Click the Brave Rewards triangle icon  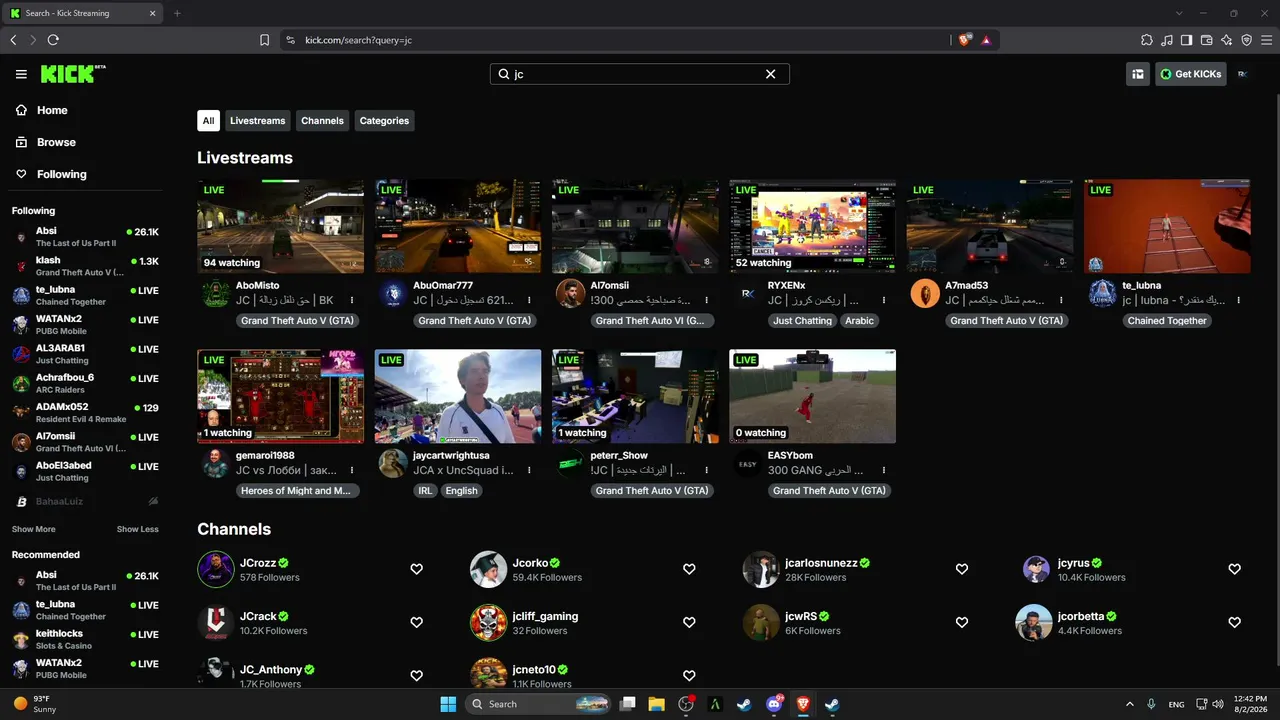coord(986,40)
